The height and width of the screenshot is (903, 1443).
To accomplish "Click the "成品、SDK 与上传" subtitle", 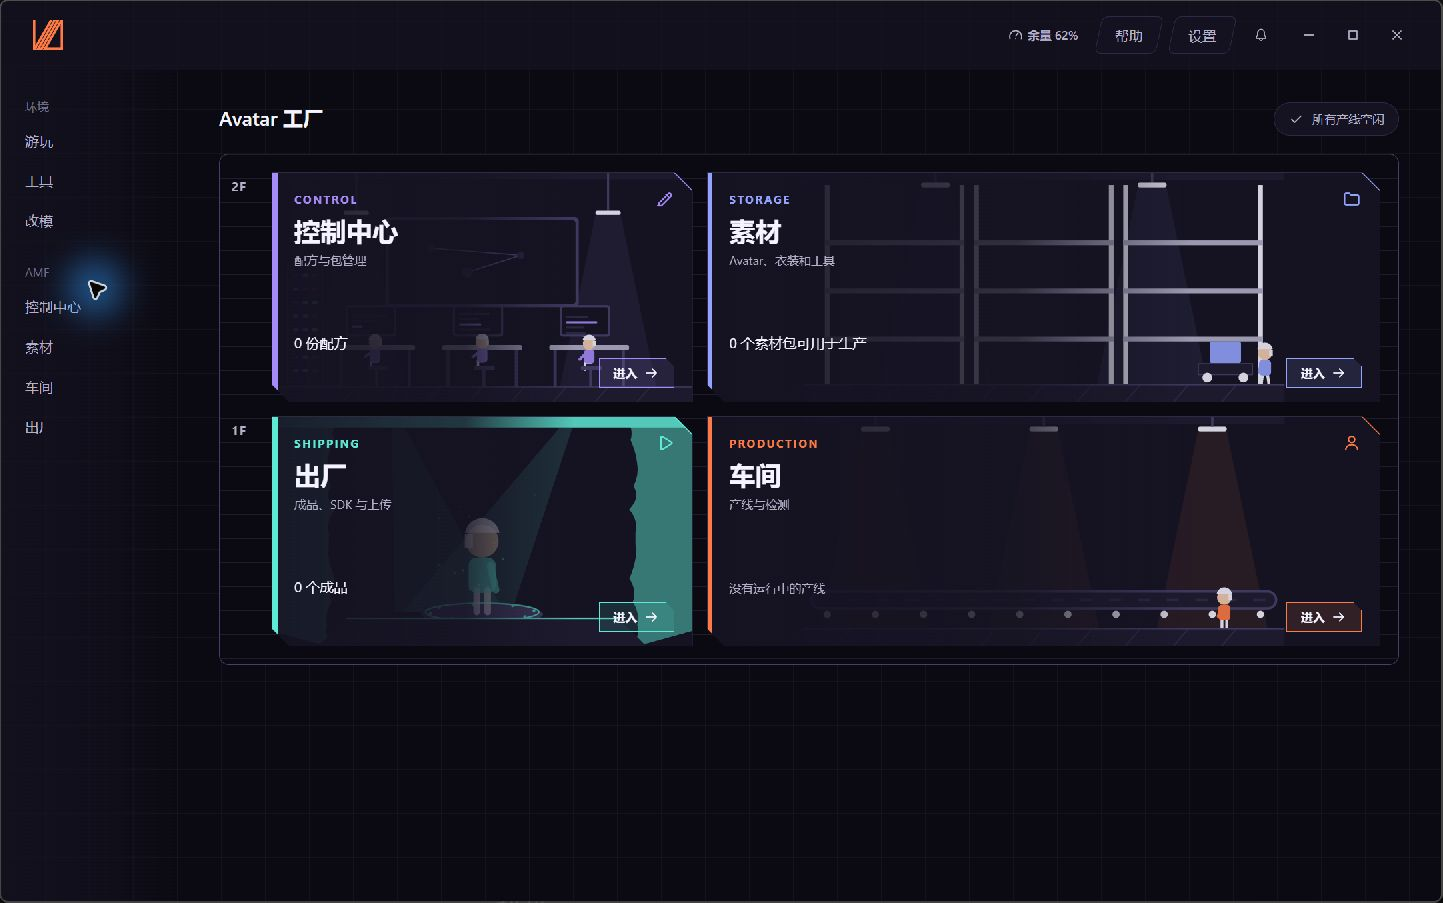I will point(342,505).
